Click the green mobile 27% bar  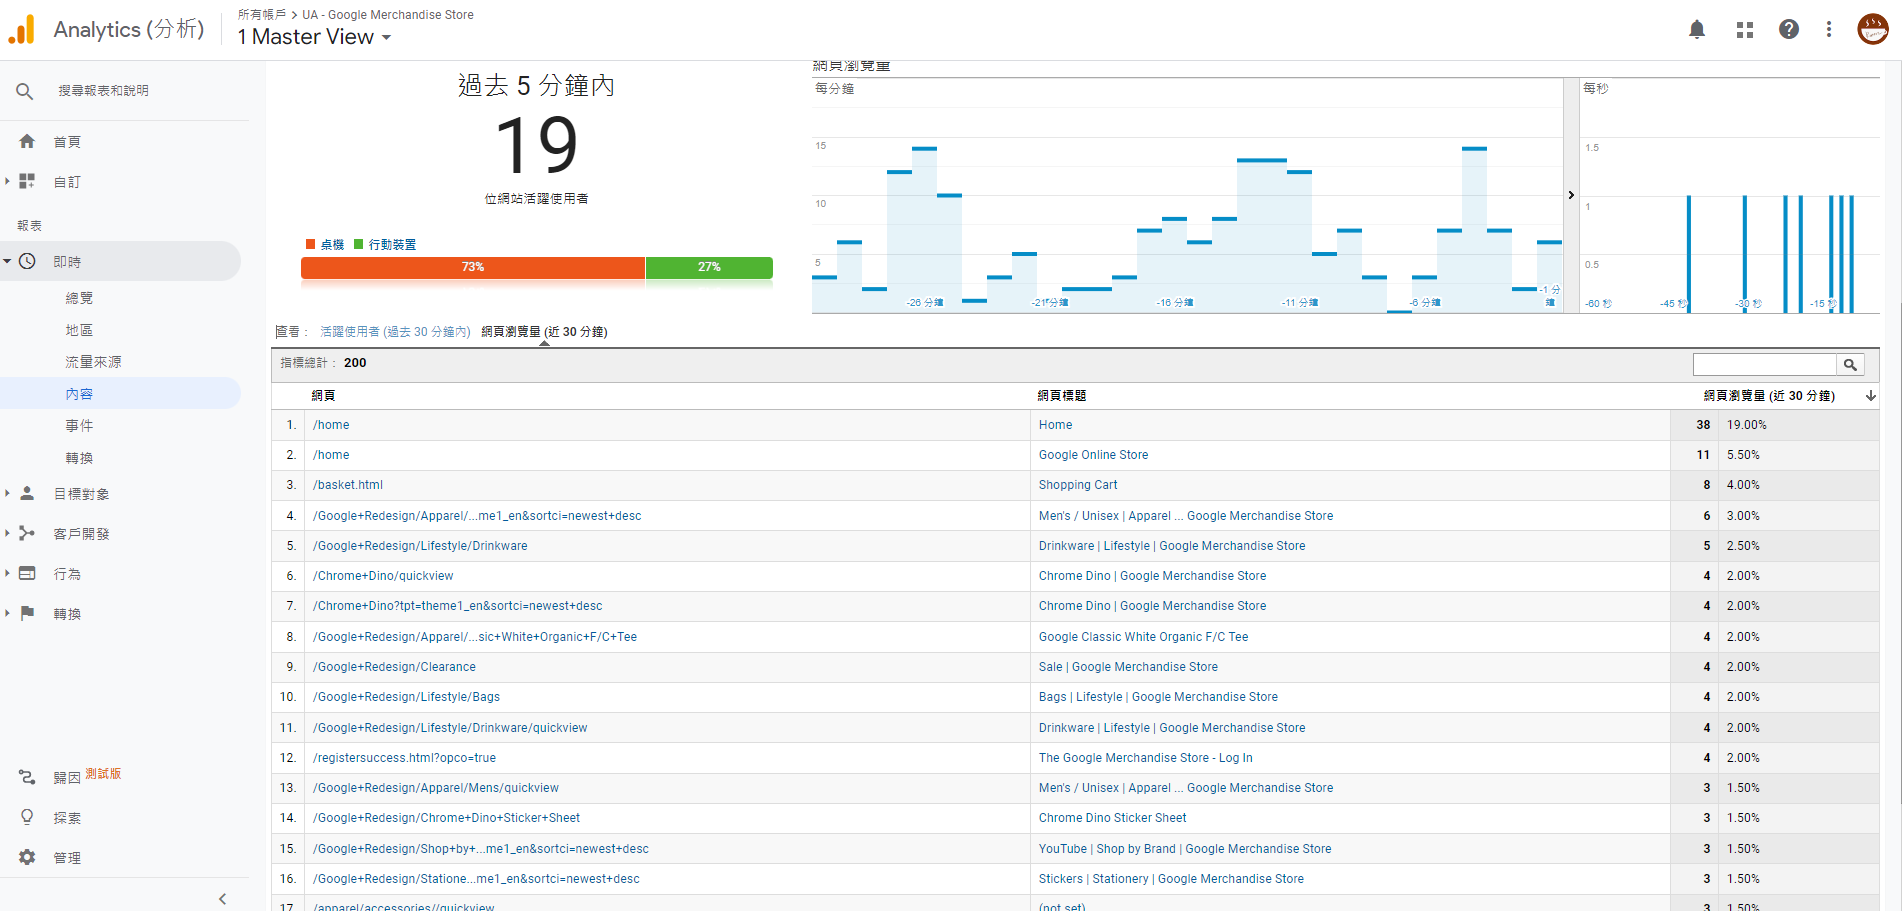pos(709,267)
